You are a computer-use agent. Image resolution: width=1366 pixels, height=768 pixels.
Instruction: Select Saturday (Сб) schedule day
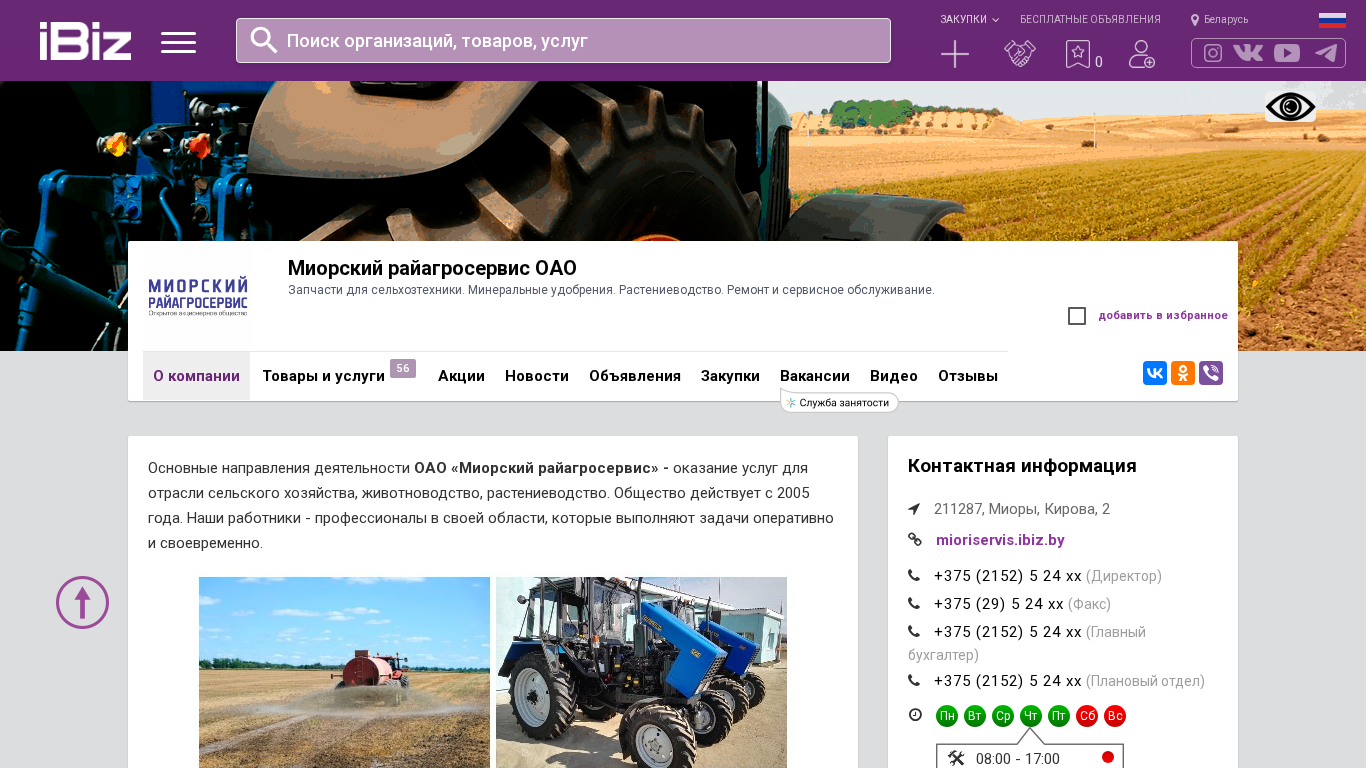(1087, 716)
